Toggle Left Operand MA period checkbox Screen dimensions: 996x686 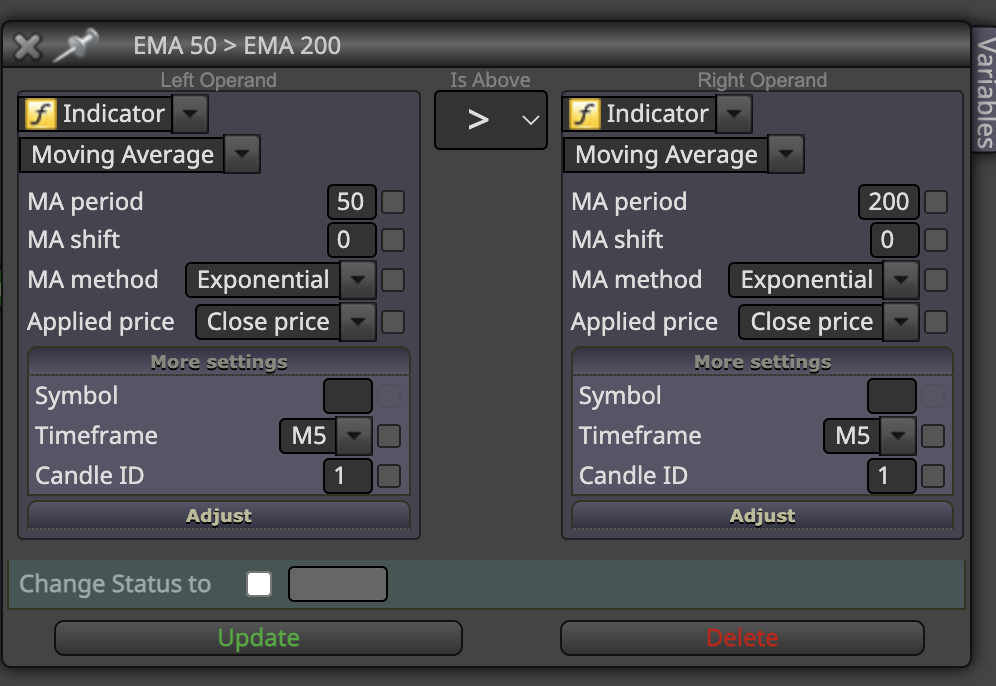[x=393, y=203]
